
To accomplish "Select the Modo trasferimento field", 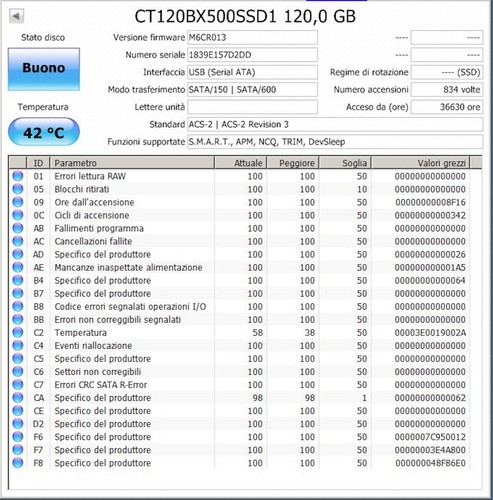I will point(252,89).
